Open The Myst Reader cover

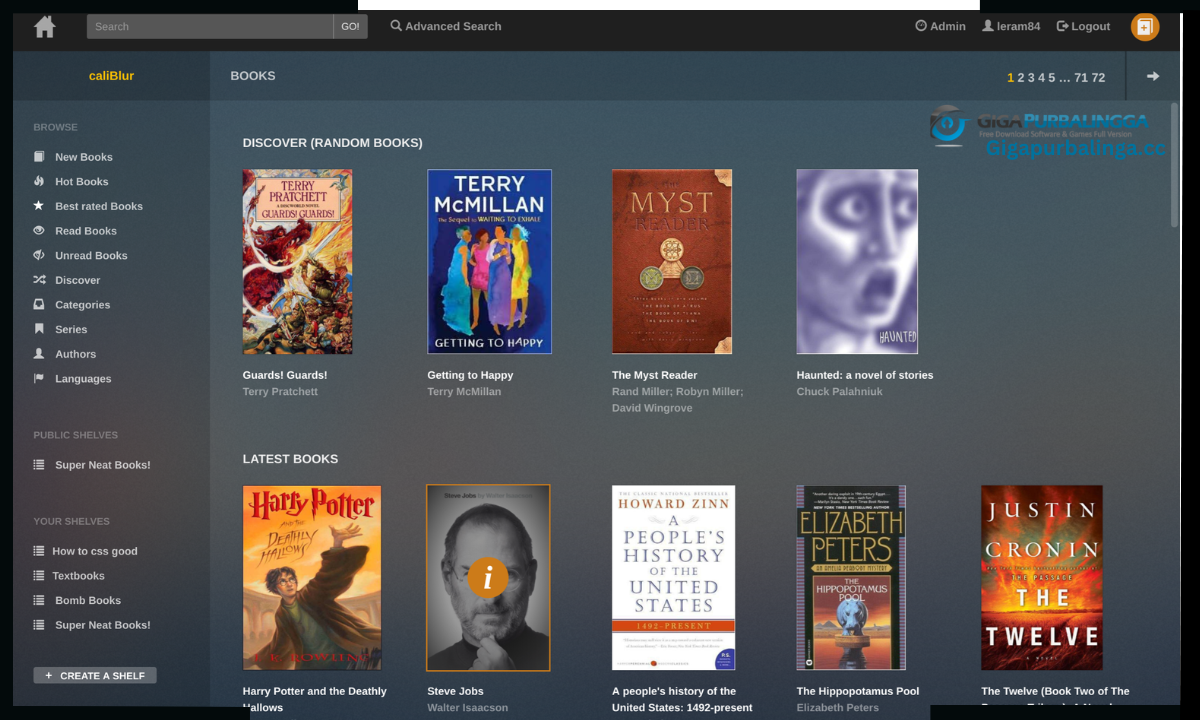coord(672,262)
